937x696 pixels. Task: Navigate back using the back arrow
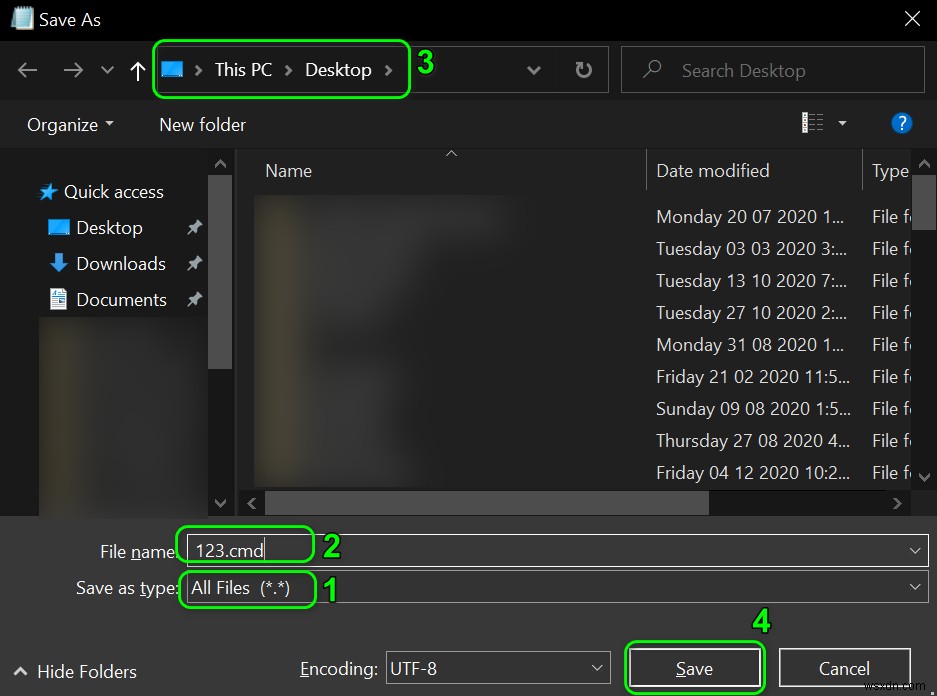coord(27,70)
